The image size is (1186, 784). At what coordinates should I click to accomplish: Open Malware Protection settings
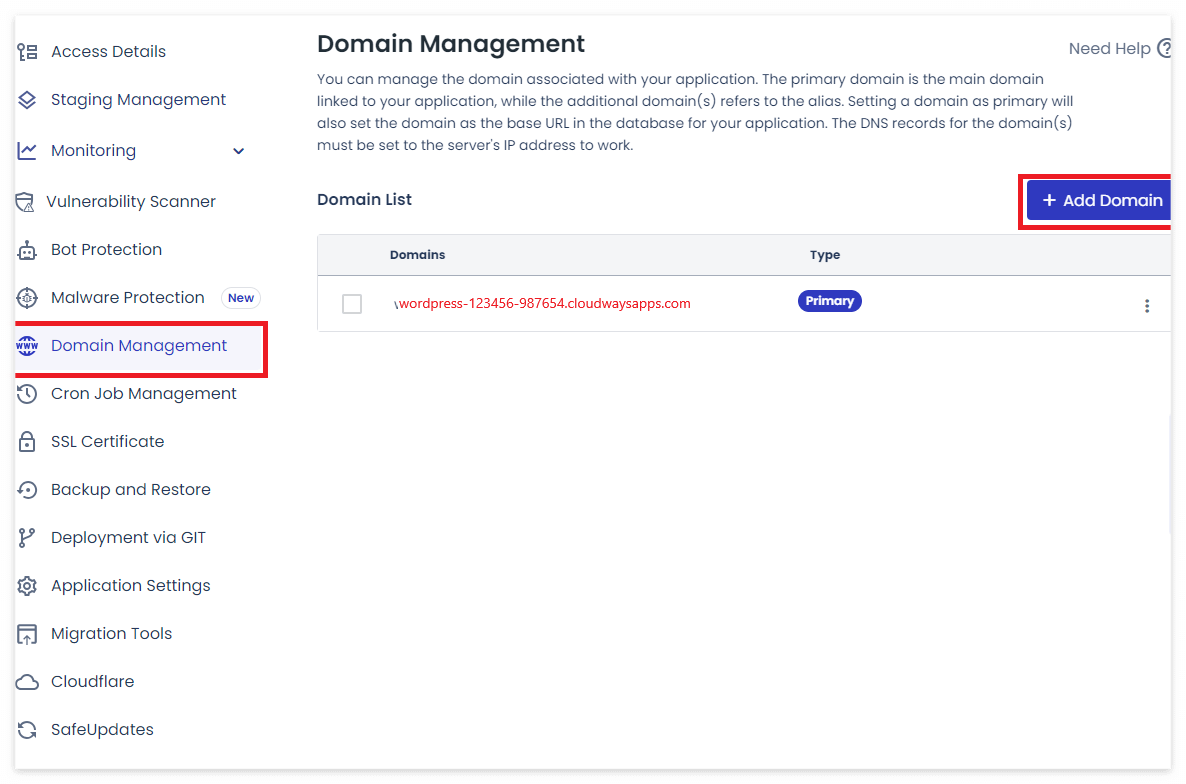click(128, 298)
